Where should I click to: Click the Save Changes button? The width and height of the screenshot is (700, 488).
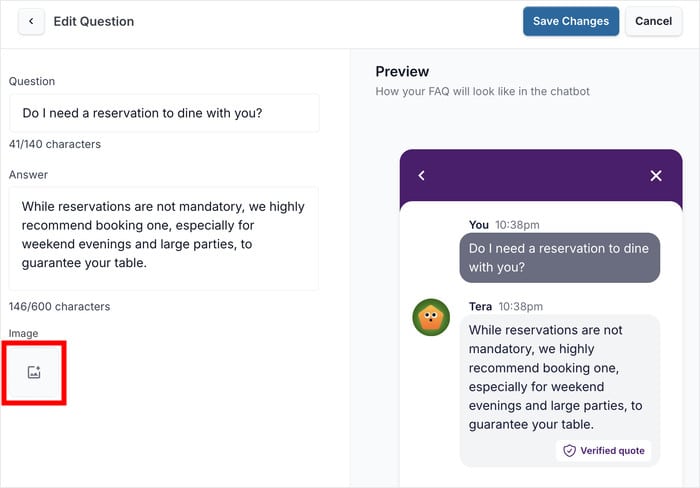click(571, 21)
